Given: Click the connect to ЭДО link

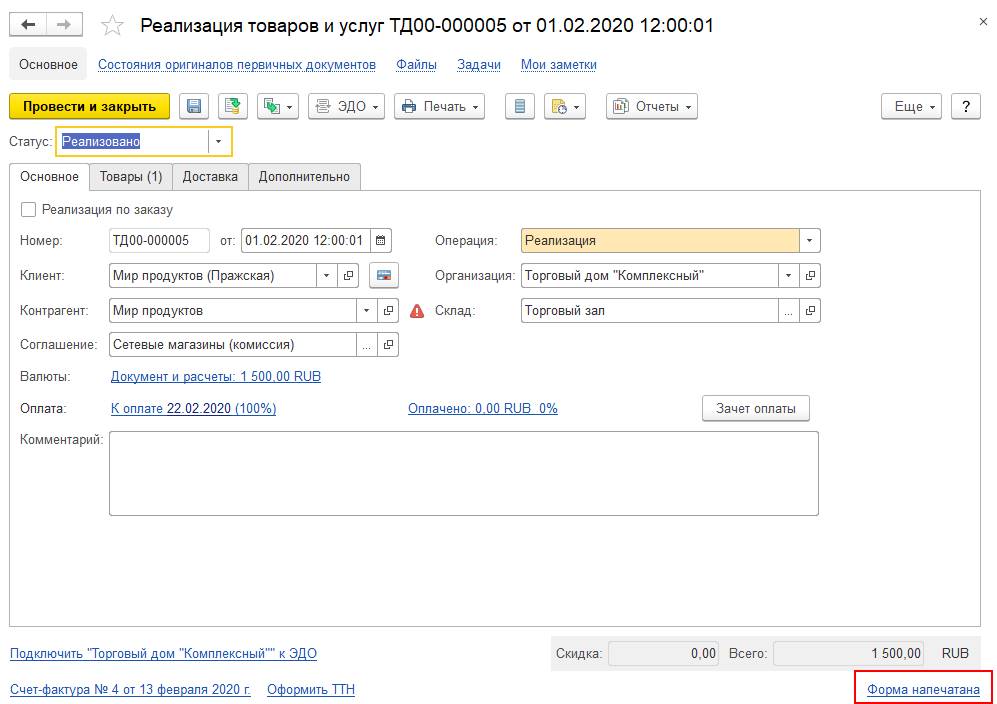Looking at the screenshot, I should coord(163,653).
